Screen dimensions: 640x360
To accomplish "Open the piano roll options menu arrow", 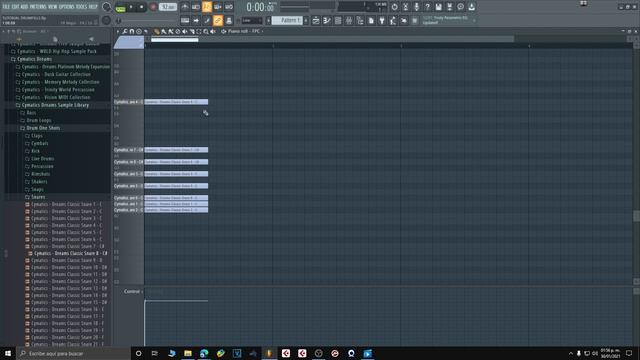I will tap(118, 31).
